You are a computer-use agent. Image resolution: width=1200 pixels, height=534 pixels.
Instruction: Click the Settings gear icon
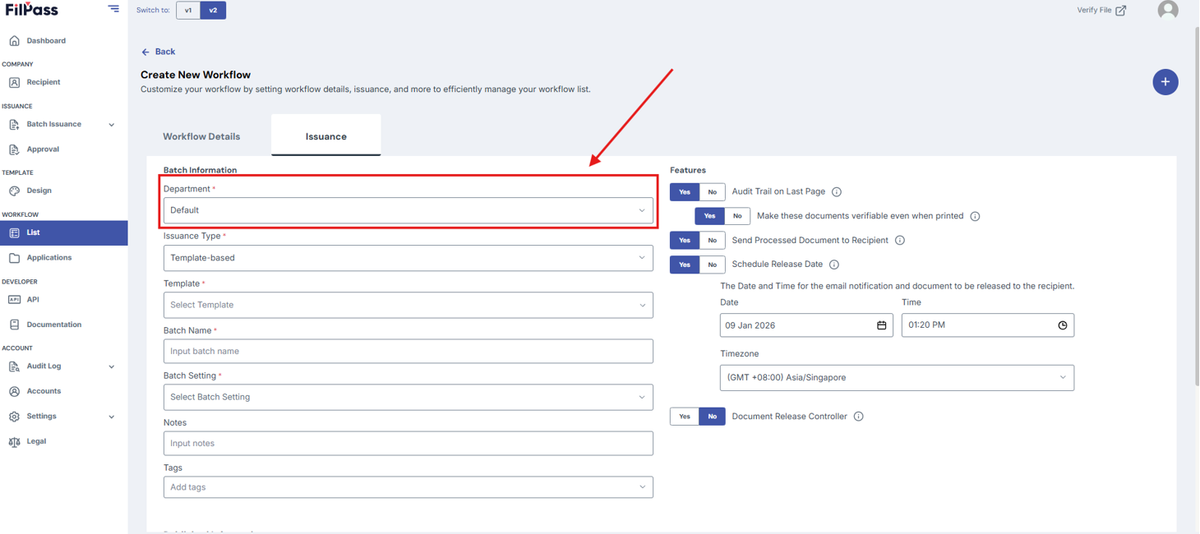coord(14,416)
